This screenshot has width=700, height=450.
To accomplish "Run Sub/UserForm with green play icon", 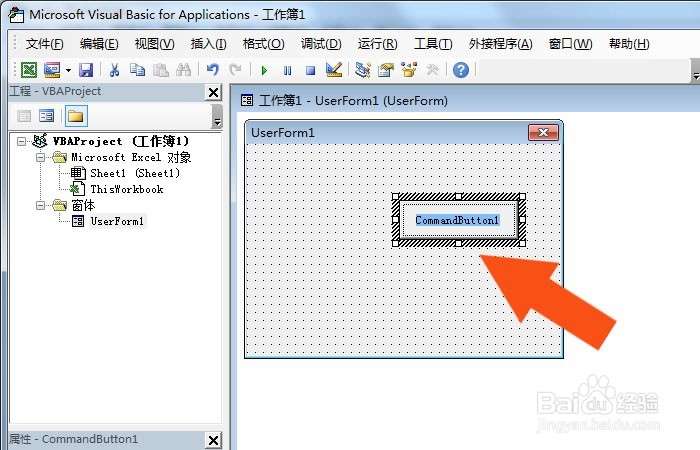I will tap(264, 71).
